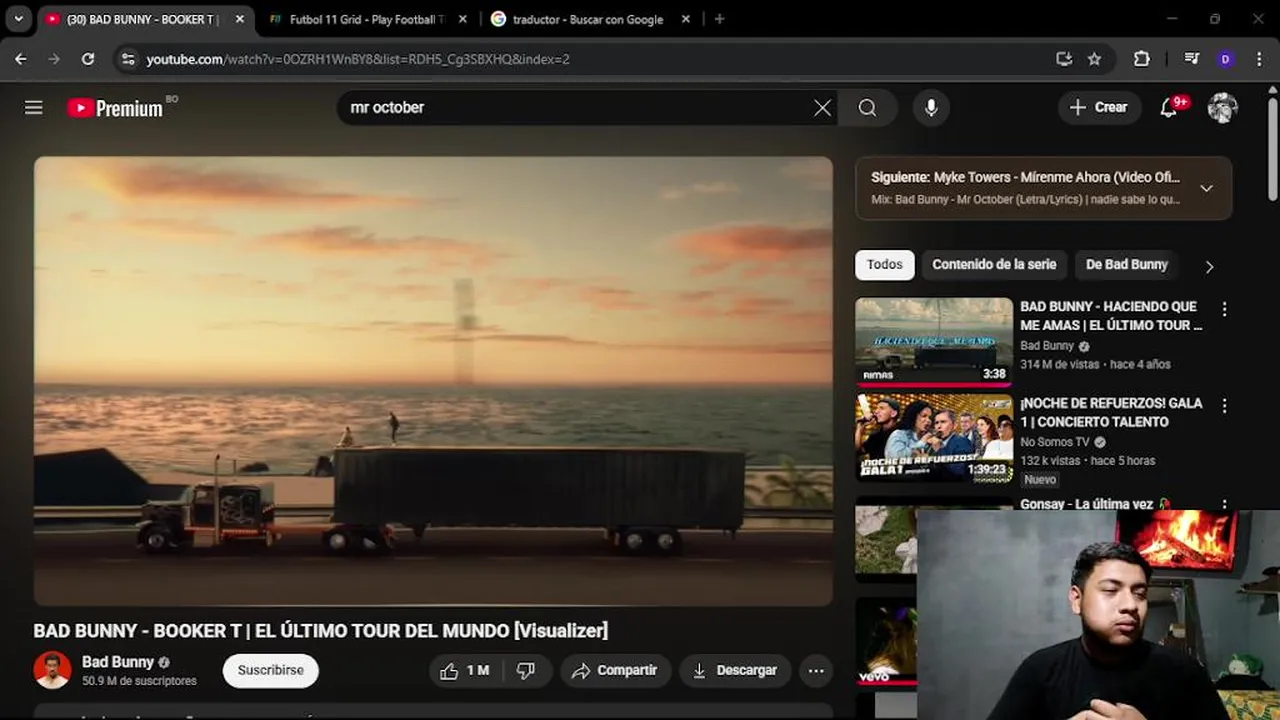Viewport: 1280px width, 720px height.
Task: Open HACIENDO QUE ME AMAS video thumbnail
Action: click(x=934, y=342)
